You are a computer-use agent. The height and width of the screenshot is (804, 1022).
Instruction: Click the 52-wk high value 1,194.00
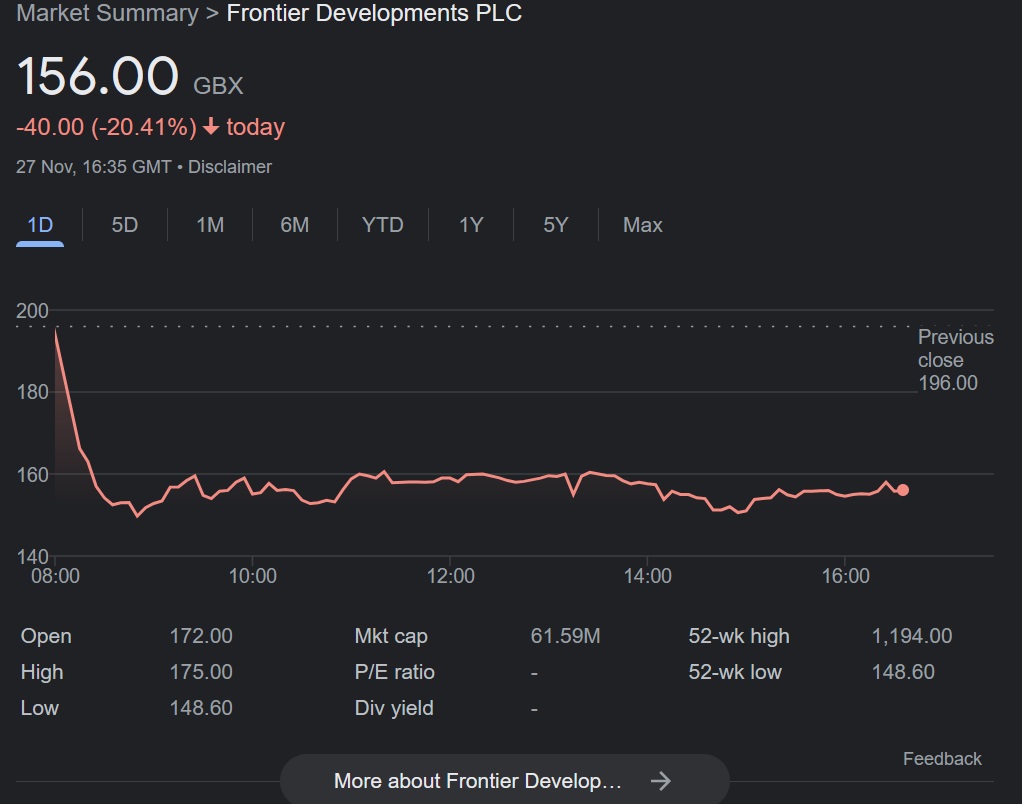pos(912,636)
